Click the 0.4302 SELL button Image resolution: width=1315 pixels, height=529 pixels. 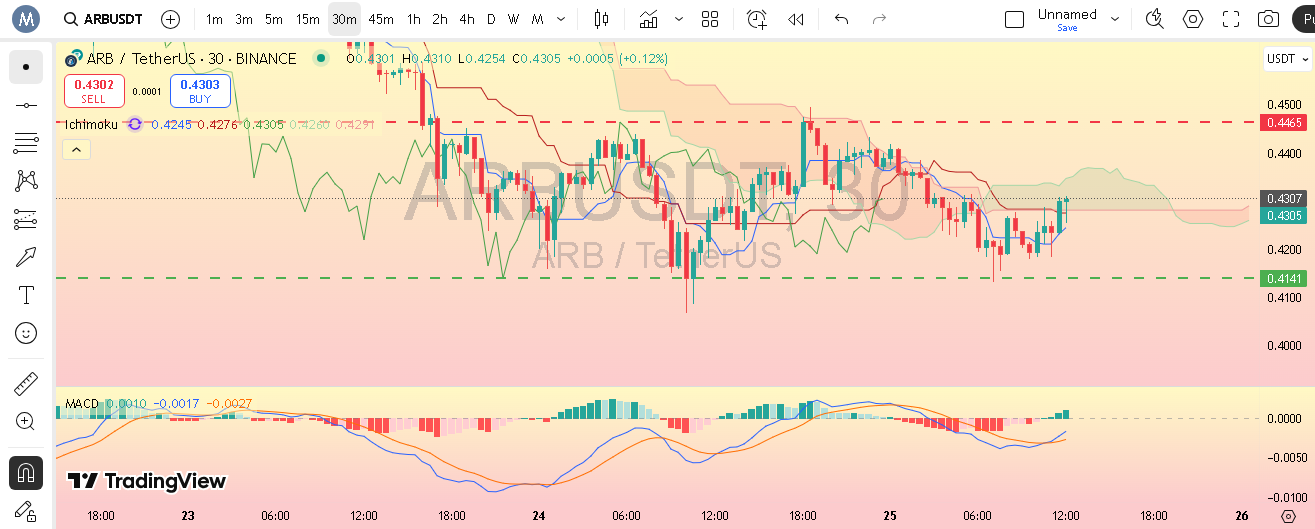pyautogui.click(x=95, y=91)
